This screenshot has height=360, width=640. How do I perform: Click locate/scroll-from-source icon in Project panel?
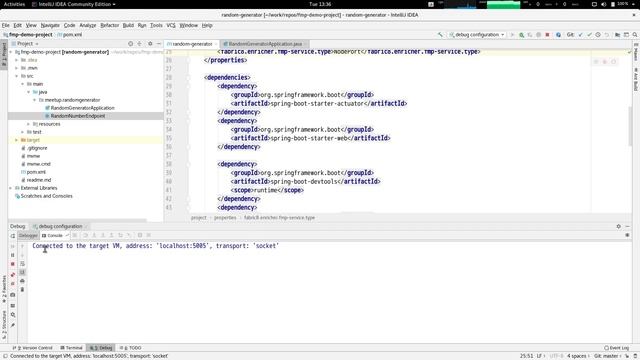tap(131, 44)
